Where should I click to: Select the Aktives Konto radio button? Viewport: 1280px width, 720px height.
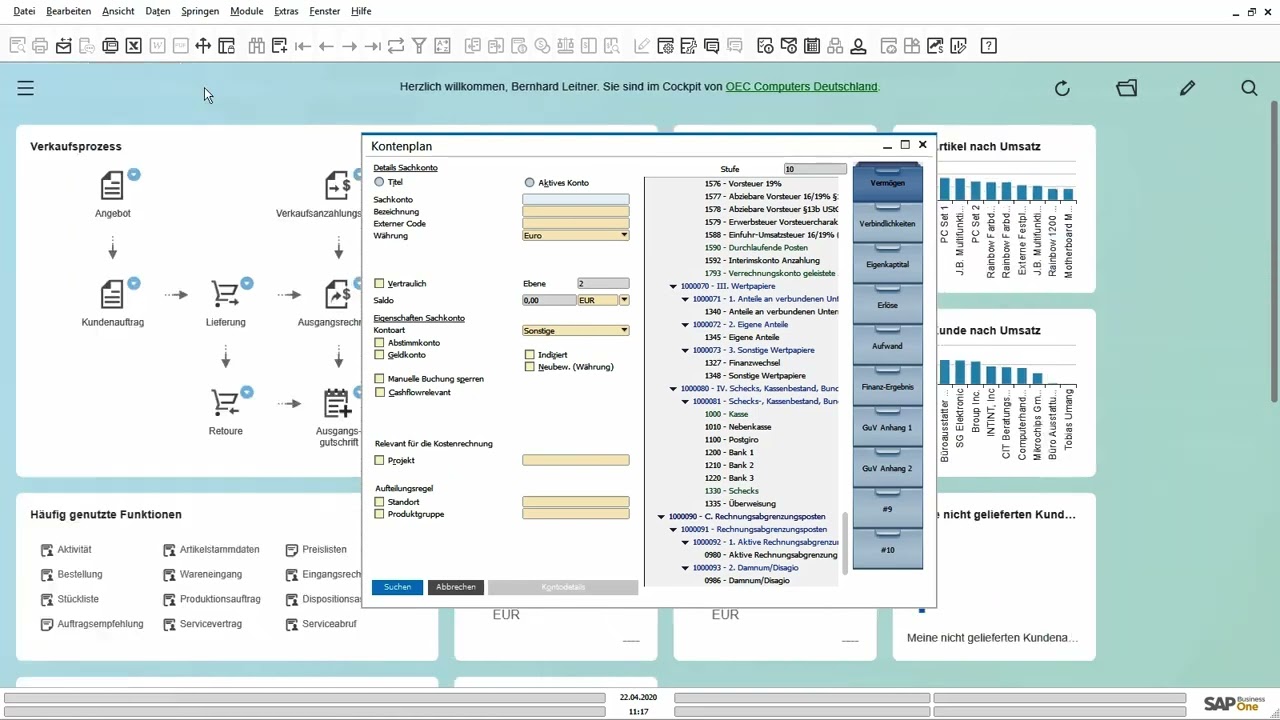click(530, 183)
